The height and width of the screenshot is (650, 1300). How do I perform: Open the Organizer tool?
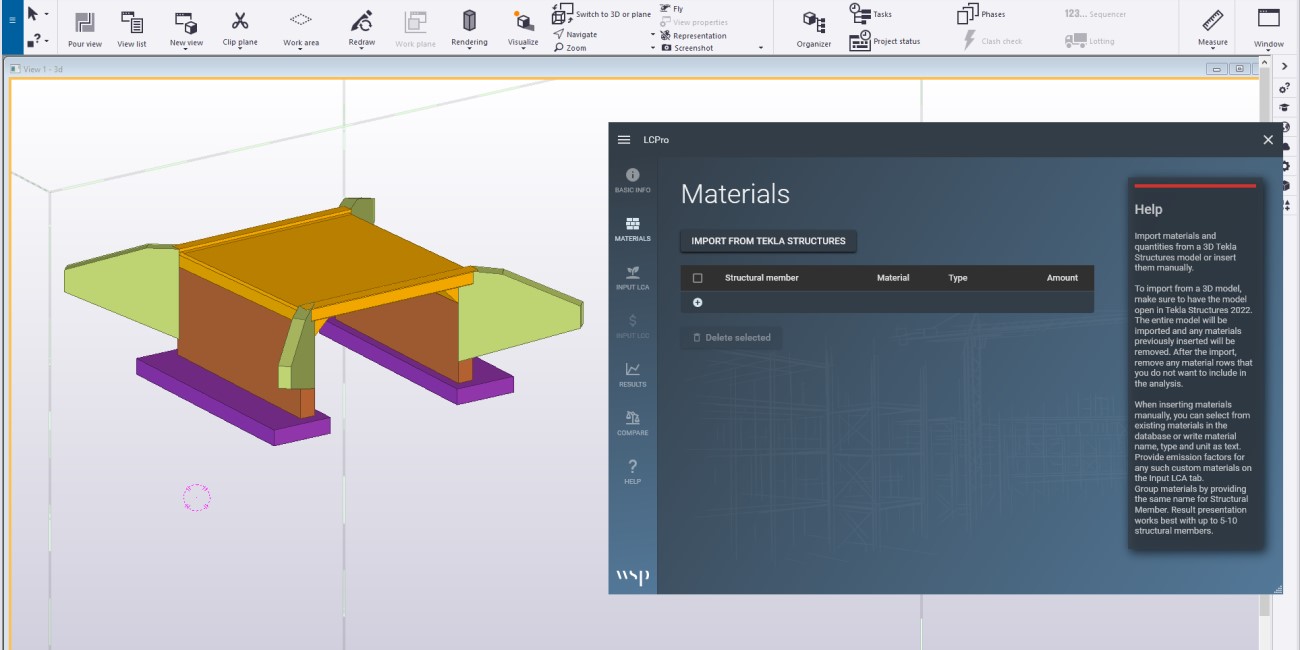[x=814, y=28]
